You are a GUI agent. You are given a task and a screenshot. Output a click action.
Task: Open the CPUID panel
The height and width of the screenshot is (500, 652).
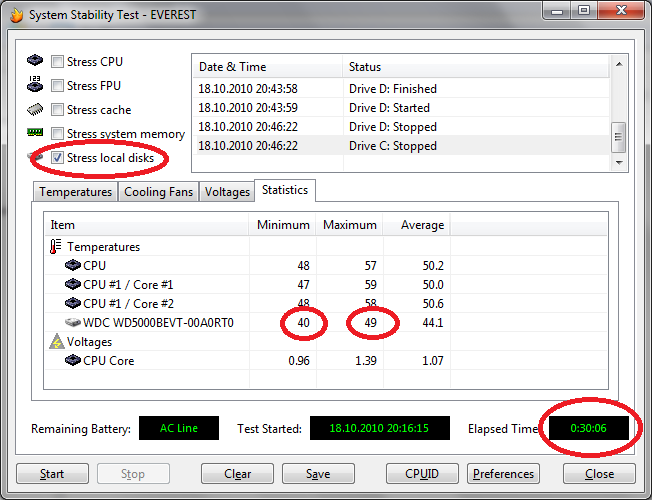pyautogui.click(x=422, y=474)
